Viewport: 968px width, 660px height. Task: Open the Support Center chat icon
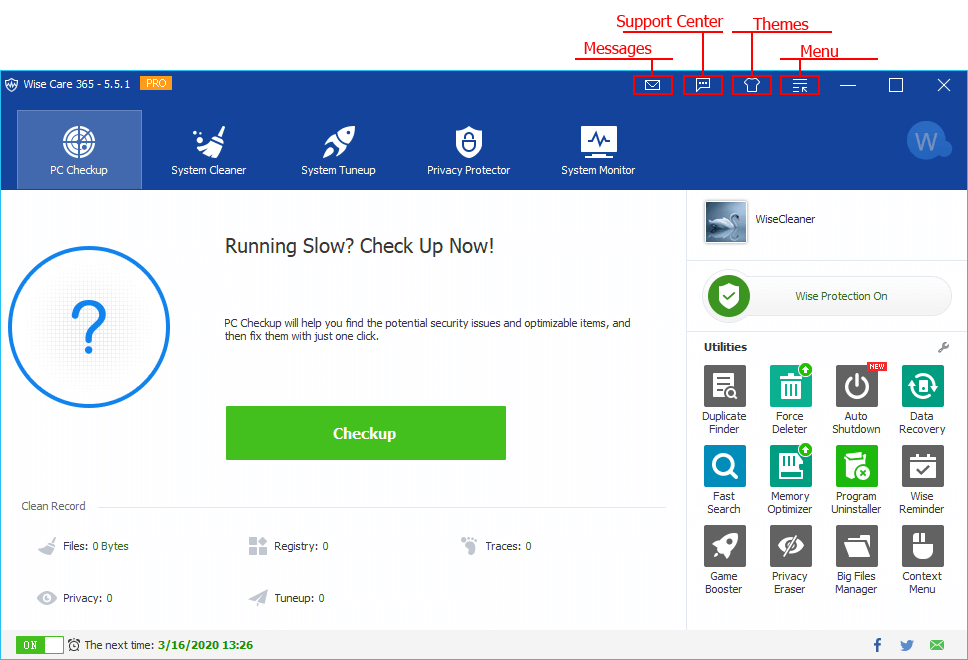pyautogui.click(x=703, y=86)
